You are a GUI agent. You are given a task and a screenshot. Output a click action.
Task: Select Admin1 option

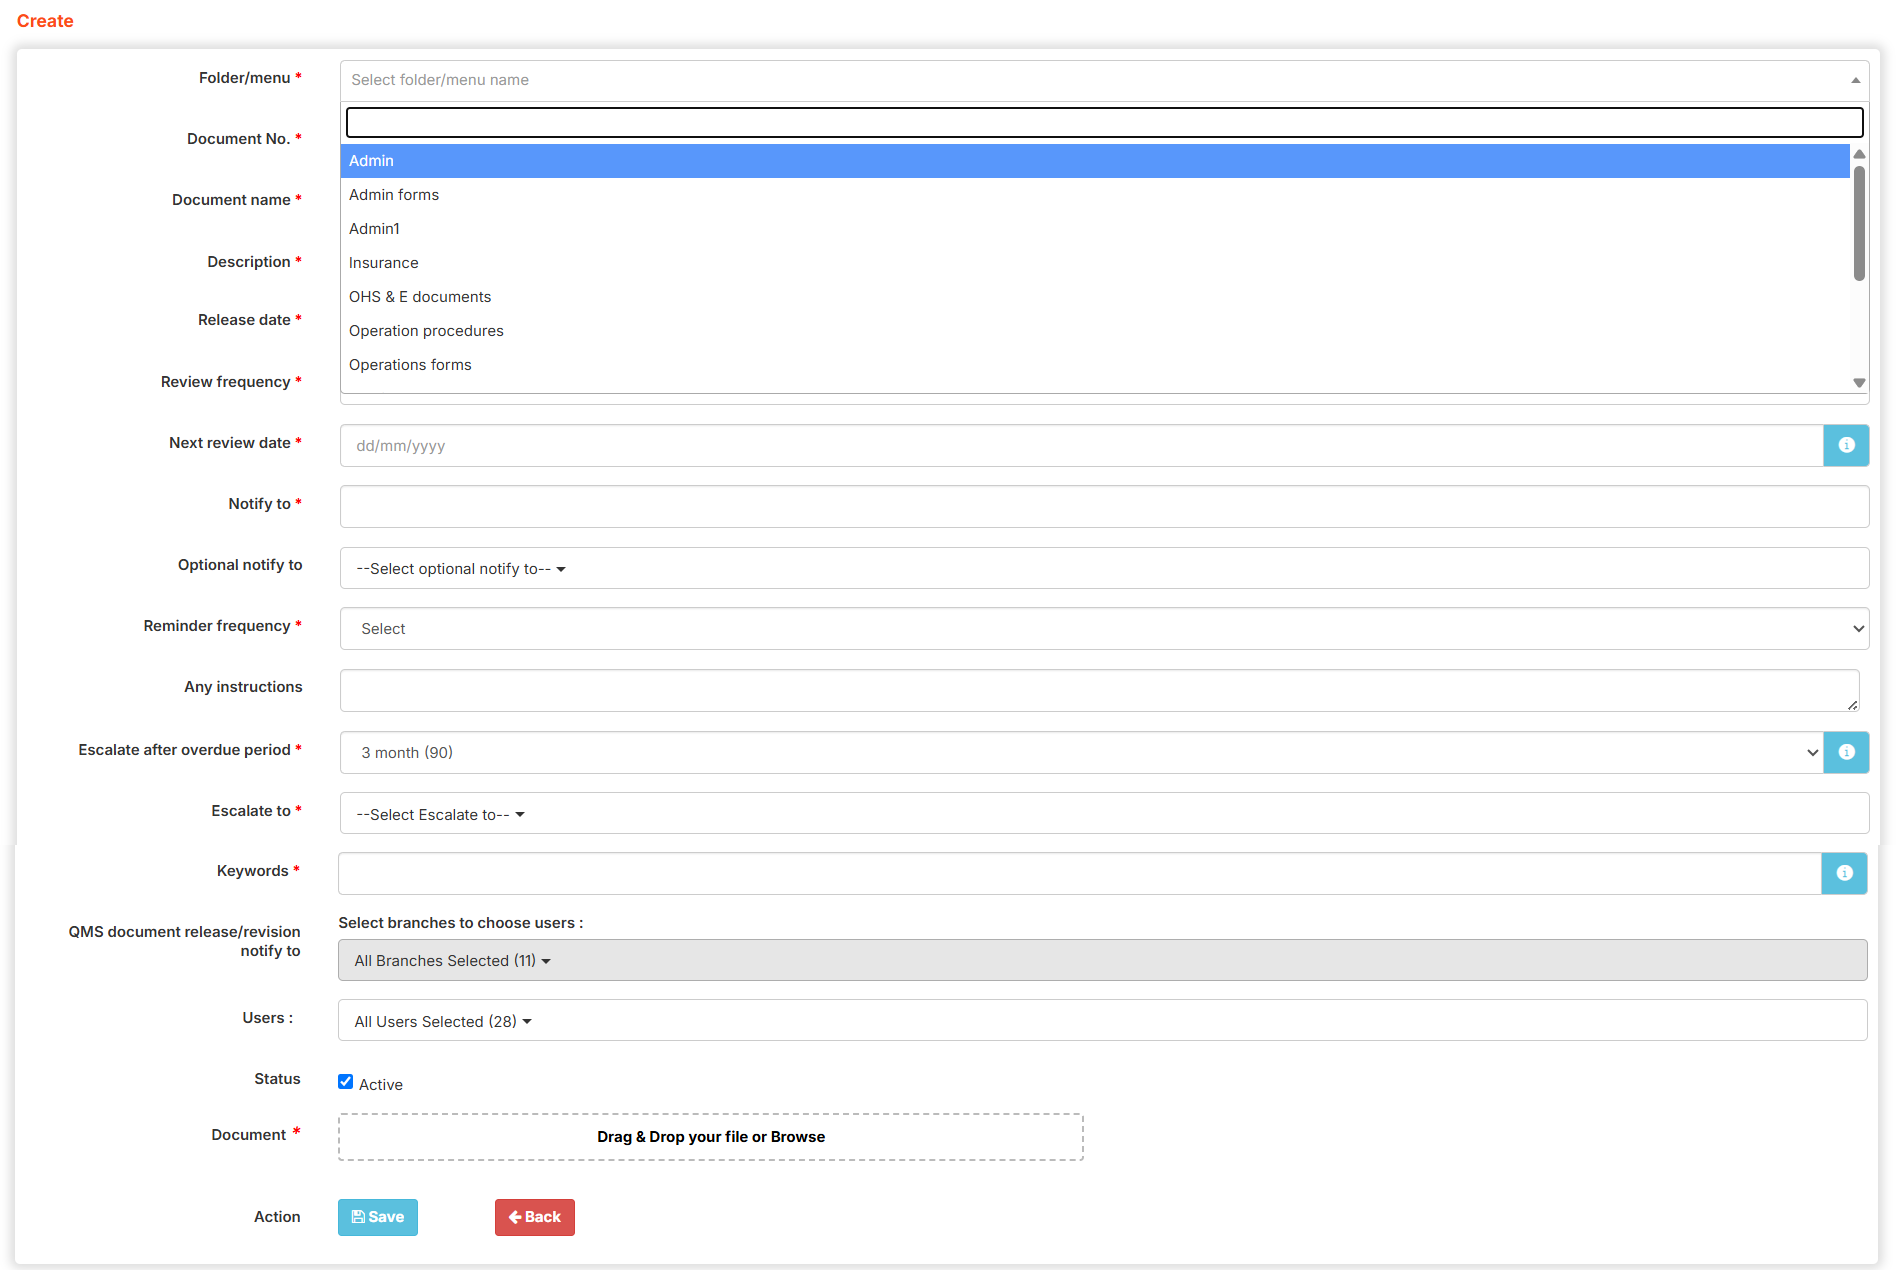(x=1095, y=229)
